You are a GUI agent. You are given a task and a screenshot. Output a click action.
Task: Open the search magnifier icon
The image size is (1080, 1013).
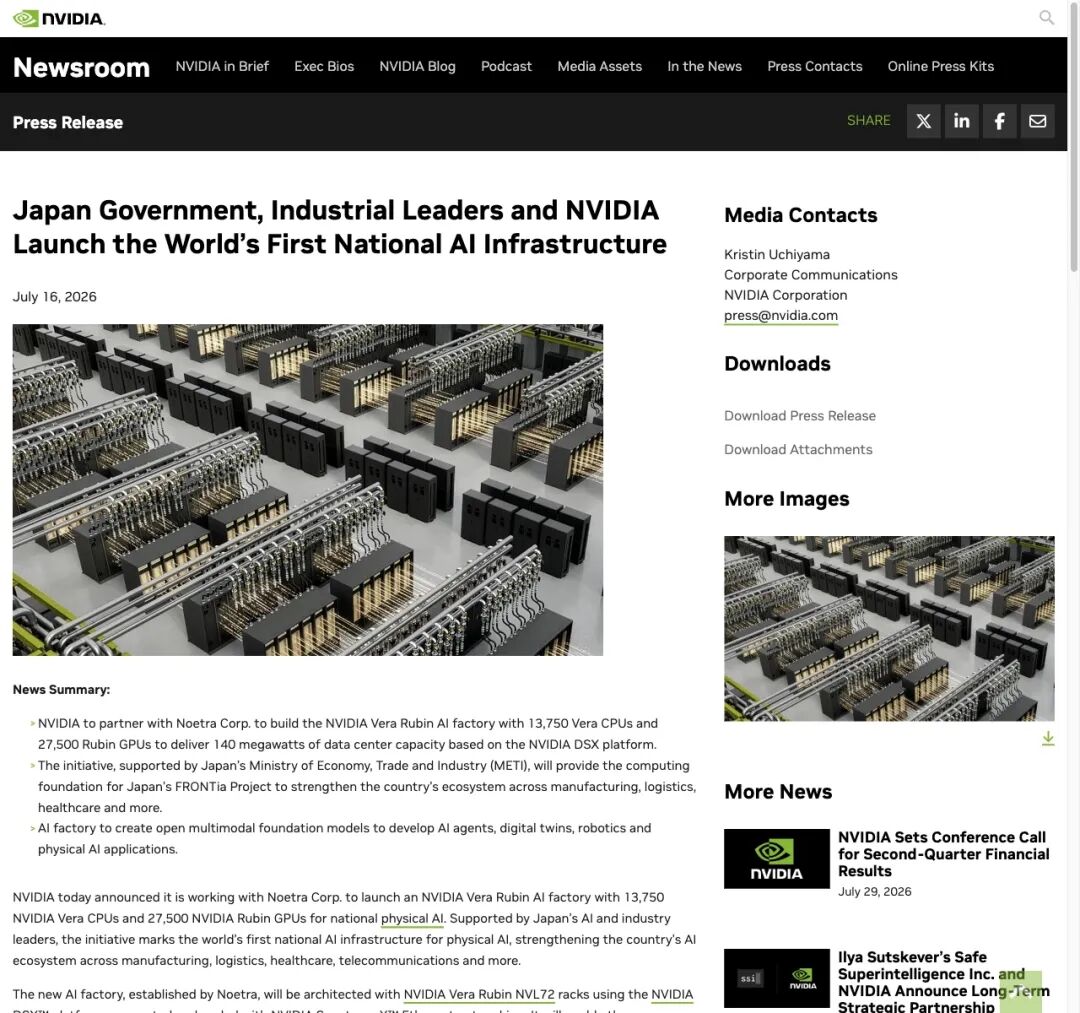1046,17
